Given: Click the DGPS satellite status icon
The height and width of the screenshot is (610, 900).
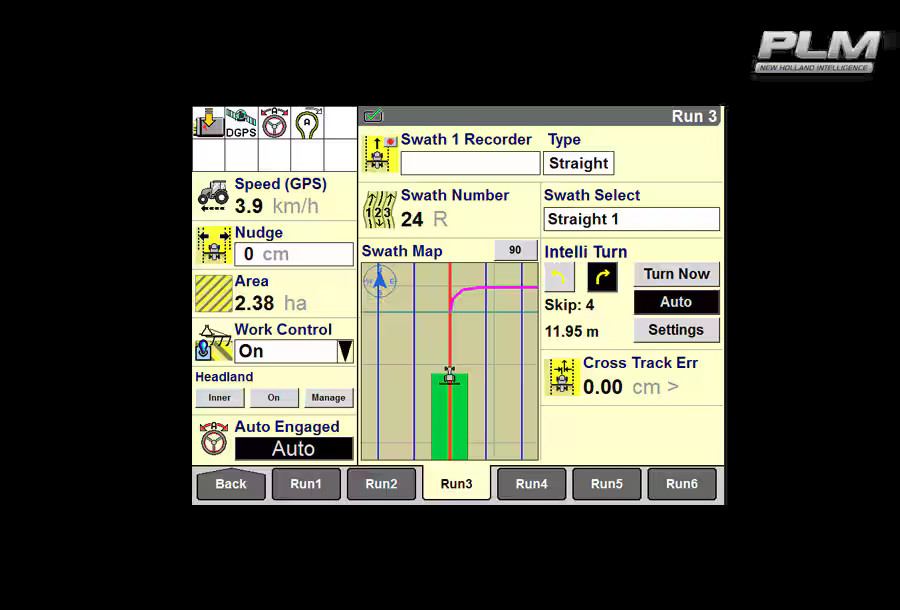Looking at the screenshot, I should coord(241,123).
